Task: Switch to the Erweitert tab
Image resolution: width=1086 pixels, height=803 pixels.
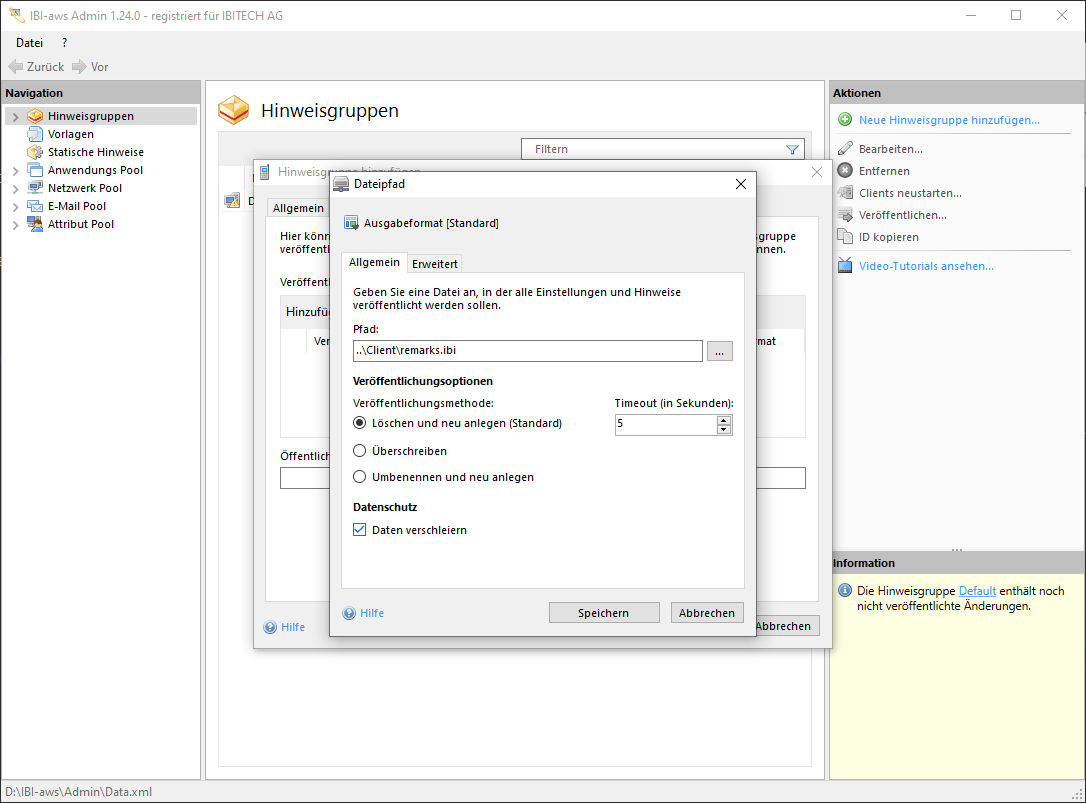Action: click(435, 264)
